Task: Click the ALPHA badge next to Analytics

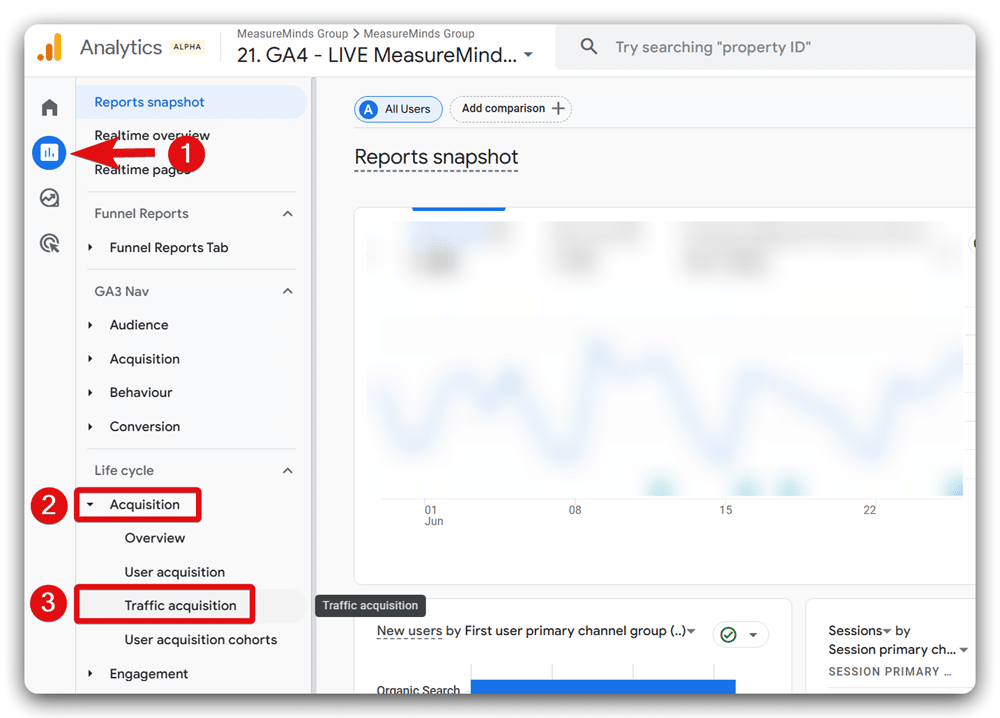Action: [188, 46]
